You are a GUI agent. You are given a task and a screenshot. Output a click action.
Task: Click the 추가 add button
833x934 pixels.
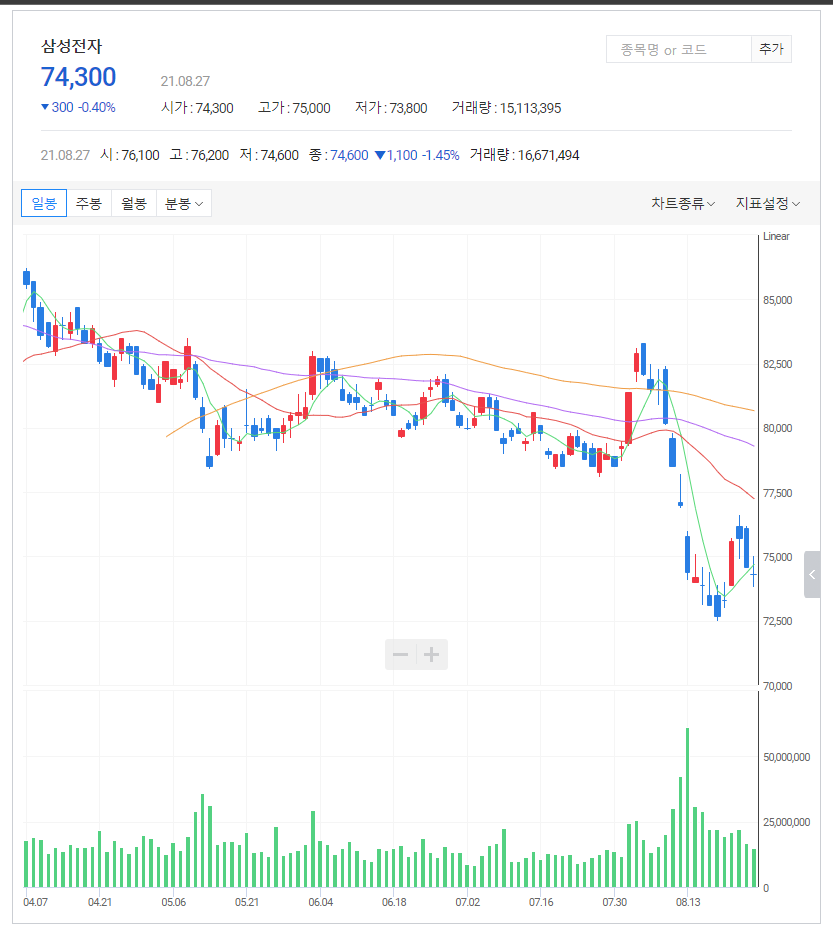(x=772, y=49)
